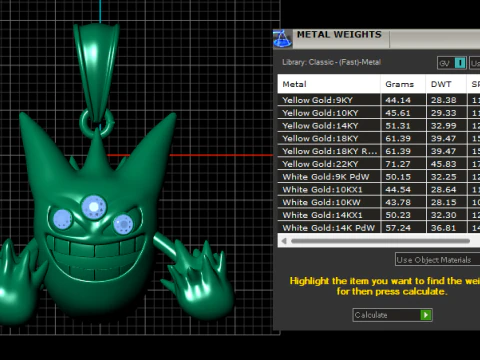The image size is (480, 360).
Task: Select the Yellow Gold:14KY row
Action: [x=379, y=126]
